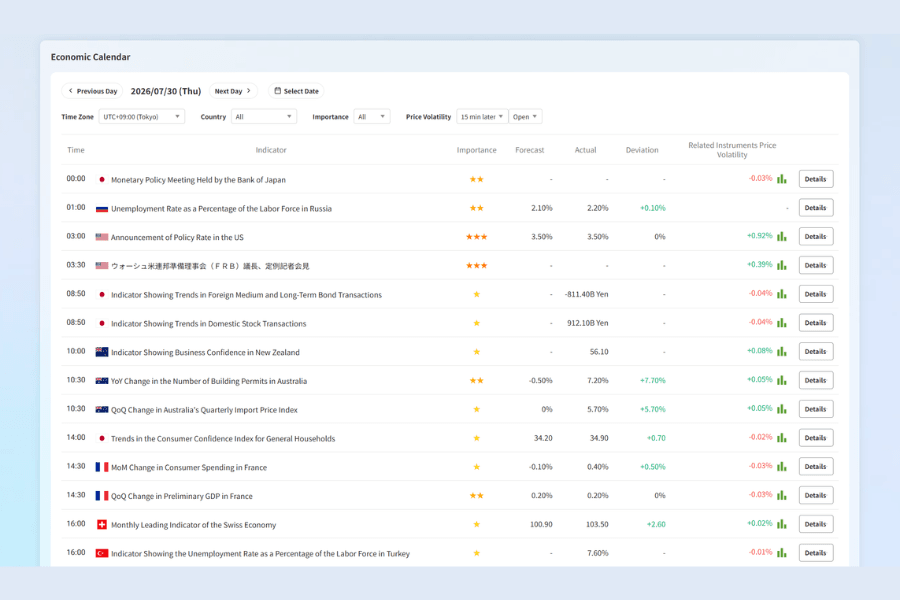Open the 'Open' price volatility dropdown

[x=525, y=117]
